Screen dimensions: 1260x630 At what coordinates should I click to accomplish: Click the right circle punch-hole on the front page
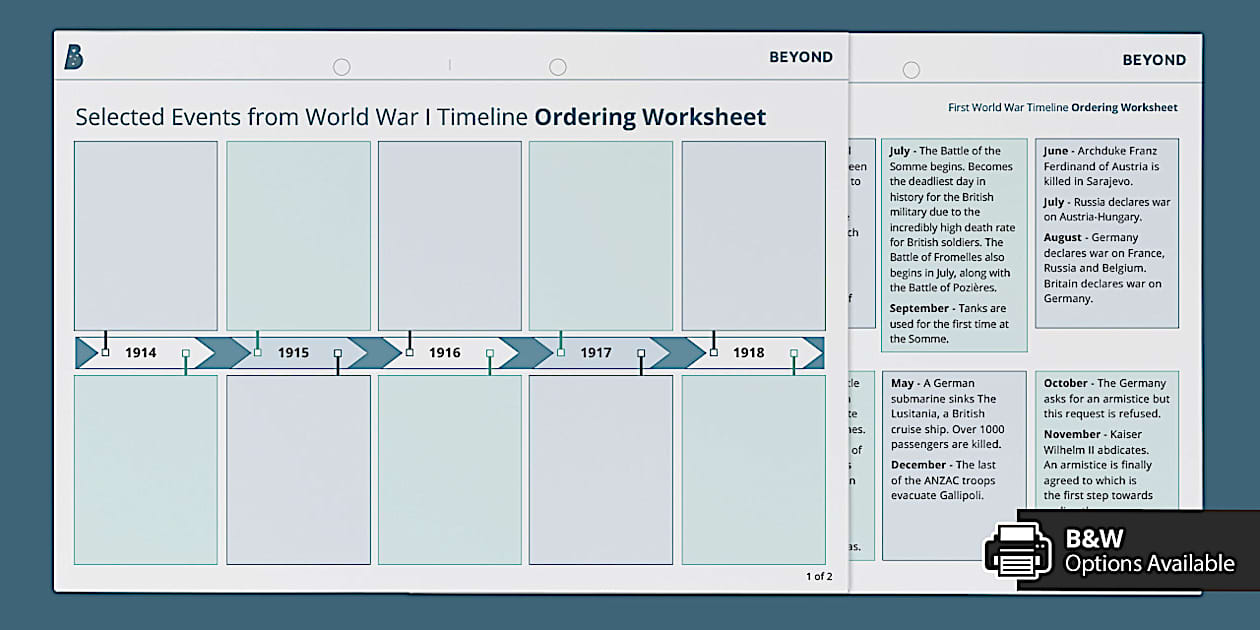(x=558, y=67)
